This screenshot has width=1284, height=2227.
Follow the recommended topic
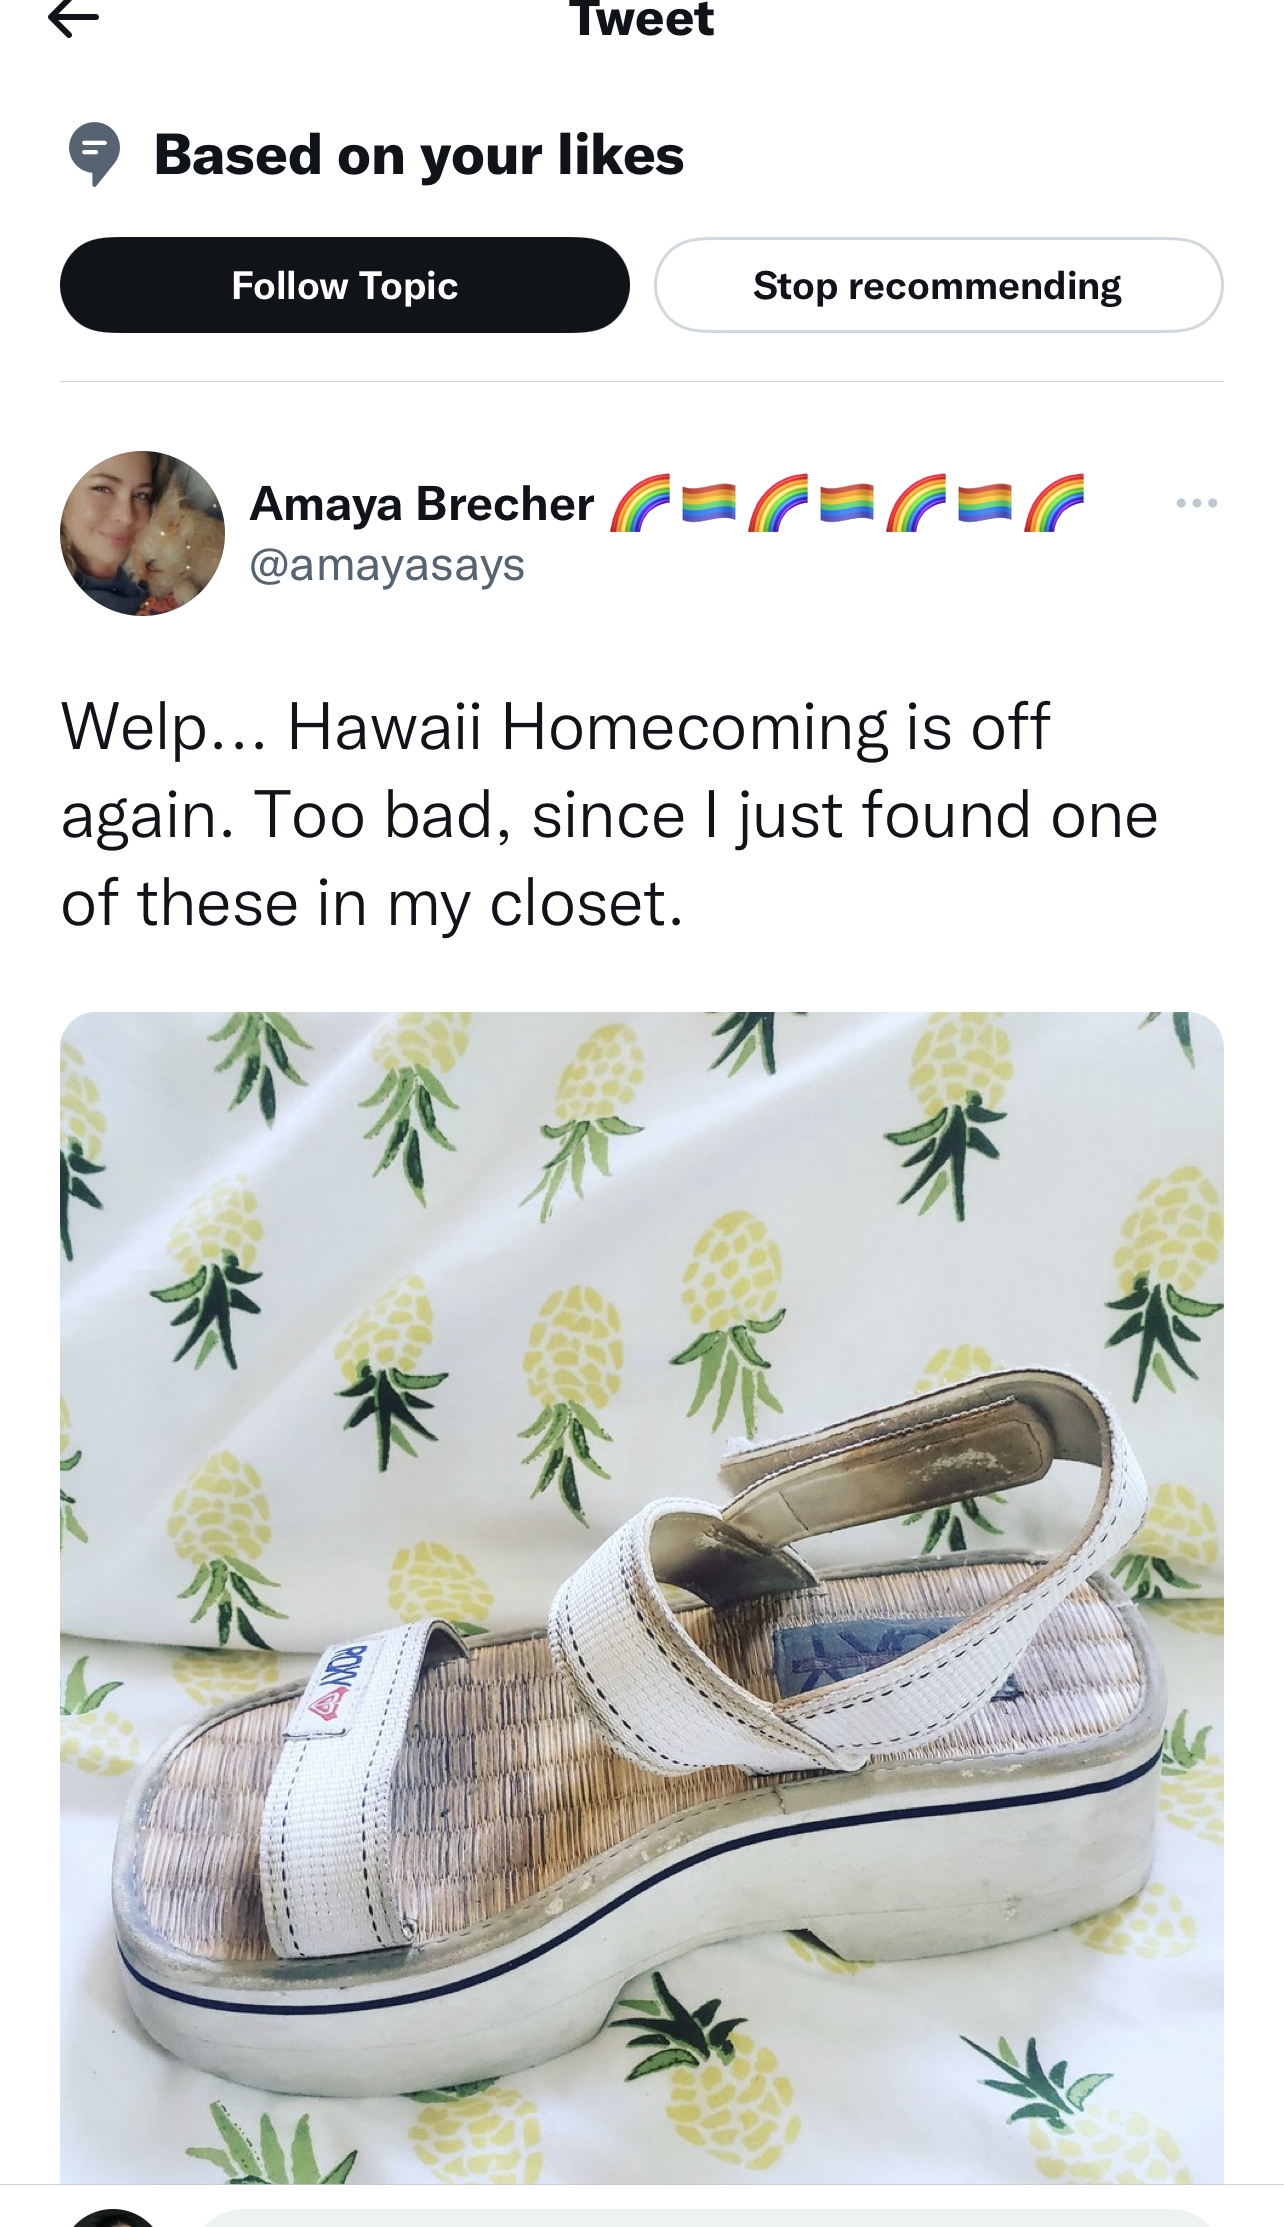pyautogui.click(x=345, y=285)
